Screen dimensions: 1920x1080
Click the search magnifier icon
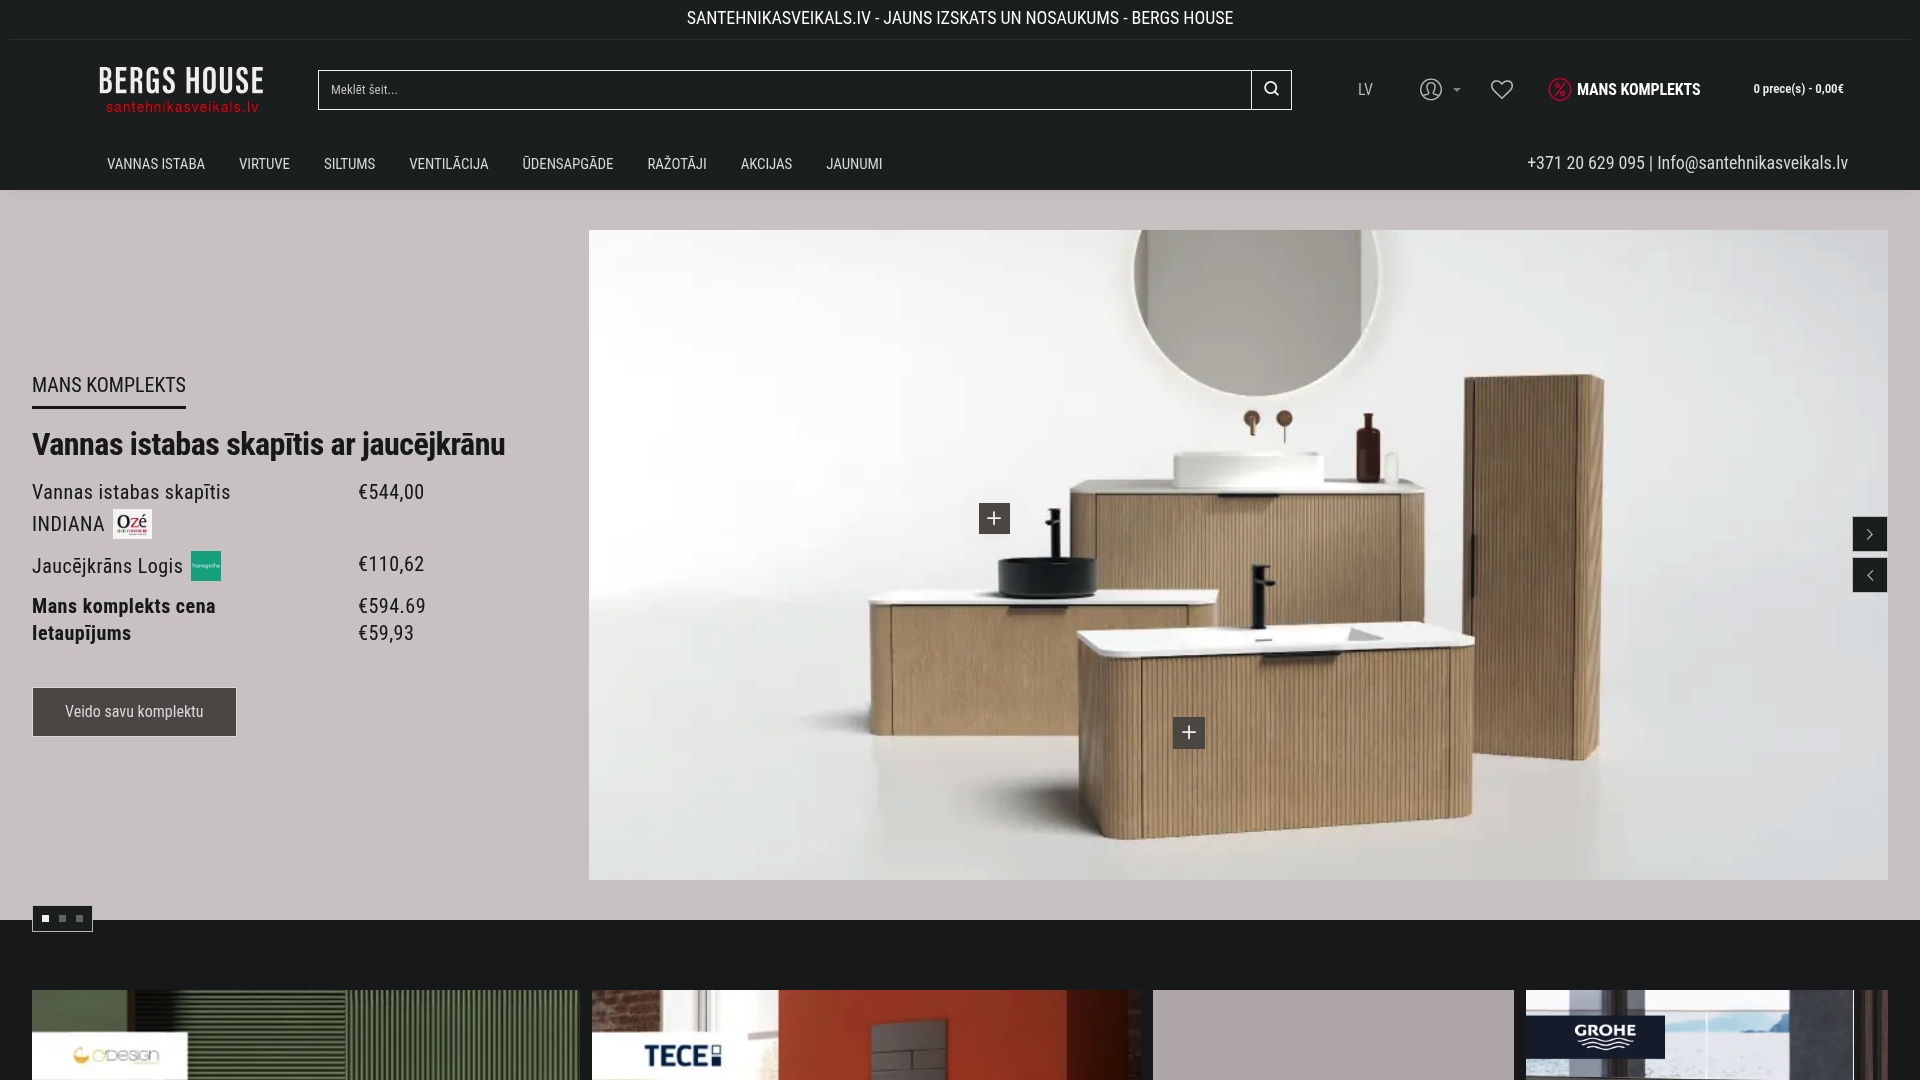pyautogui.click(x=1271, y=89)
